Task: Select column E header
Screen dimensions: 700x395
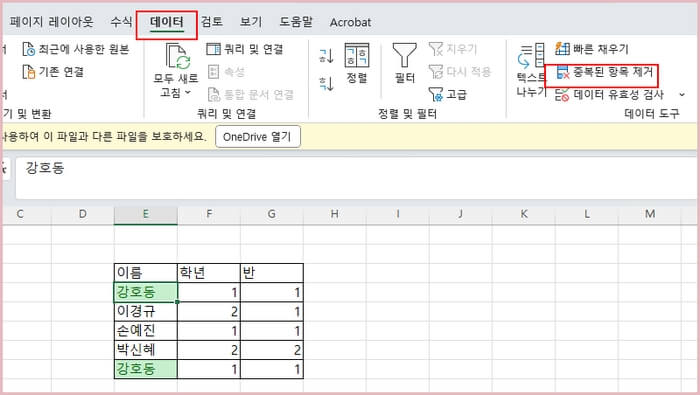Action: (x=146, y=214)
